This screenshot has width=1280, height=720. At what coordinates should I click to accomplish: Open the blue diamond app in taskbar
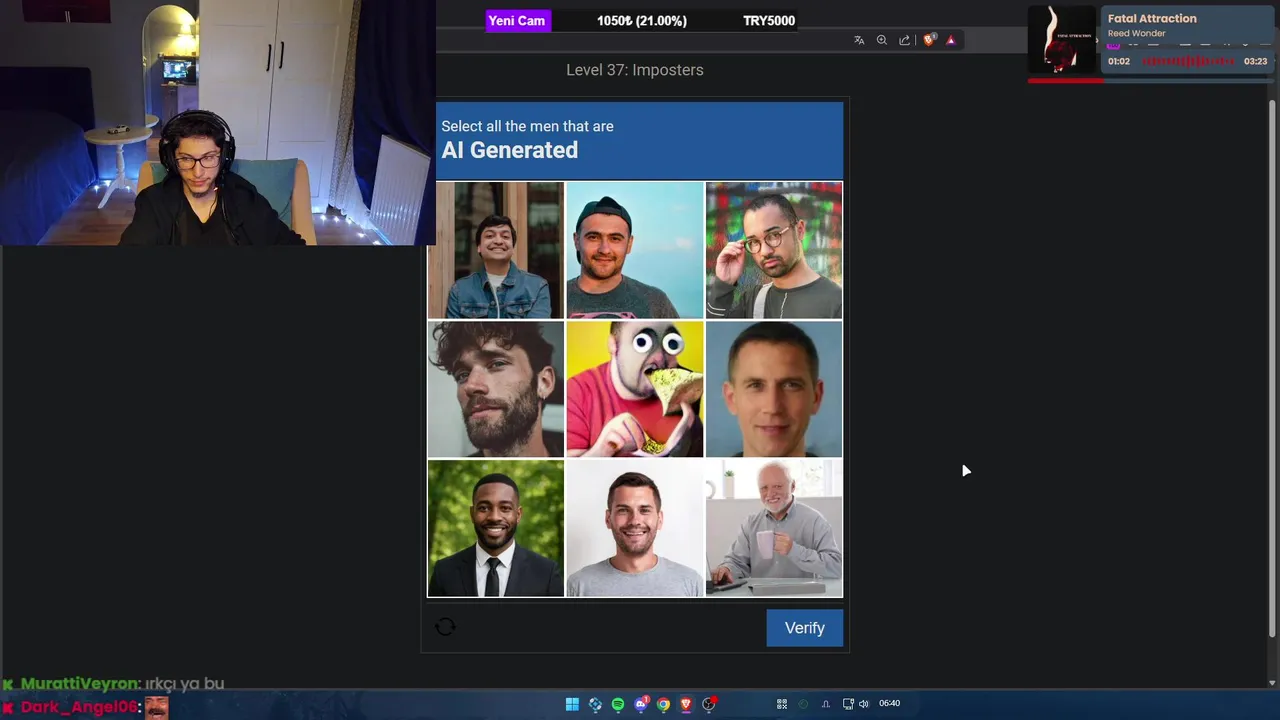tap(595, 704)
